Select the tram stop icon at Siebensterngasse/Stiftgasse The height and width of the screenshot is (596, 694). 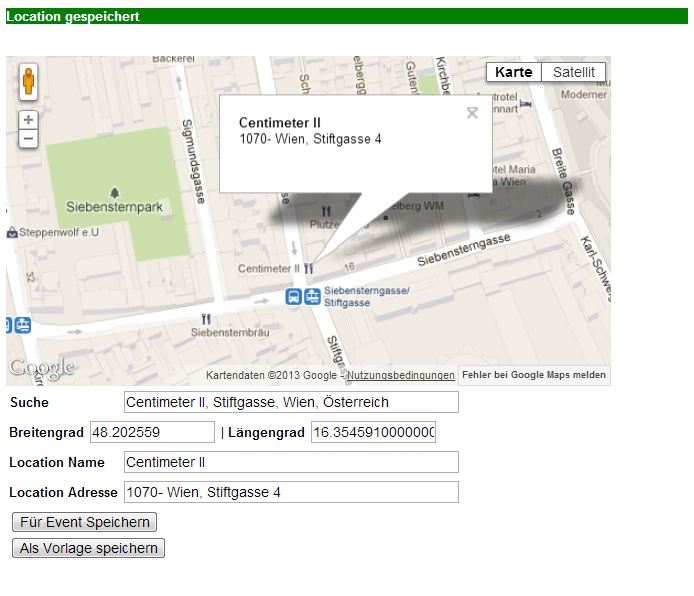[x=312, y=296]
